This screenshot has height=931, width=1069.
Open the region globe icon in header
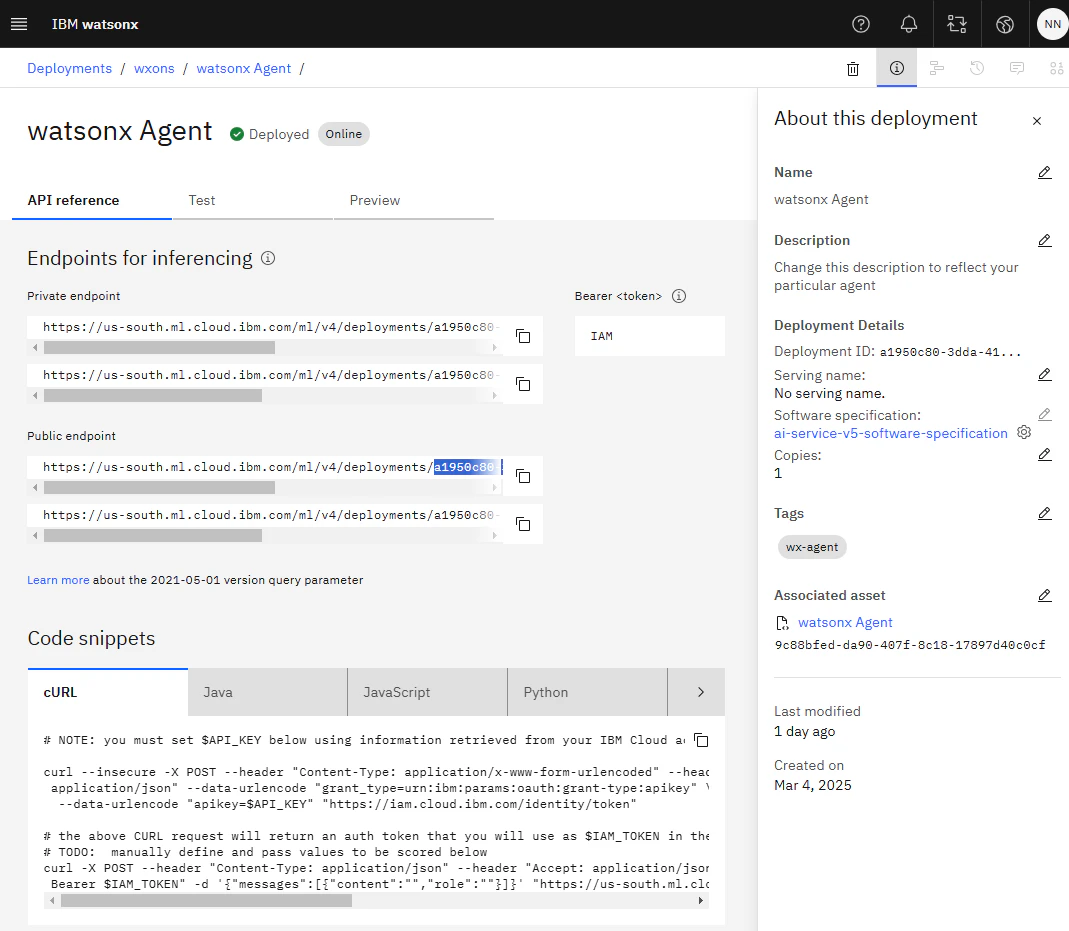tap(1004, 24)
